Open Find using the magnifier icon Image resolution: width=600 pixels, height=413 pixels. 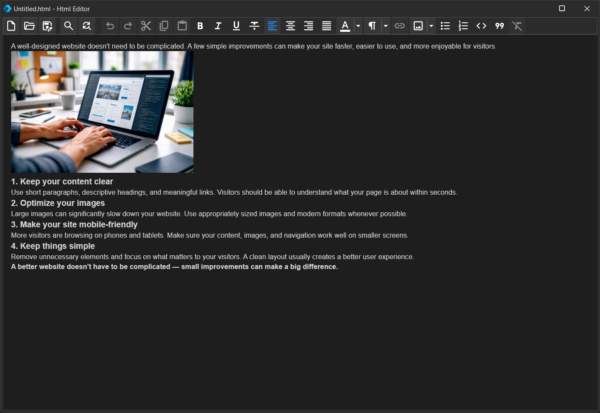pyautogui.click(x=68, y=26)
